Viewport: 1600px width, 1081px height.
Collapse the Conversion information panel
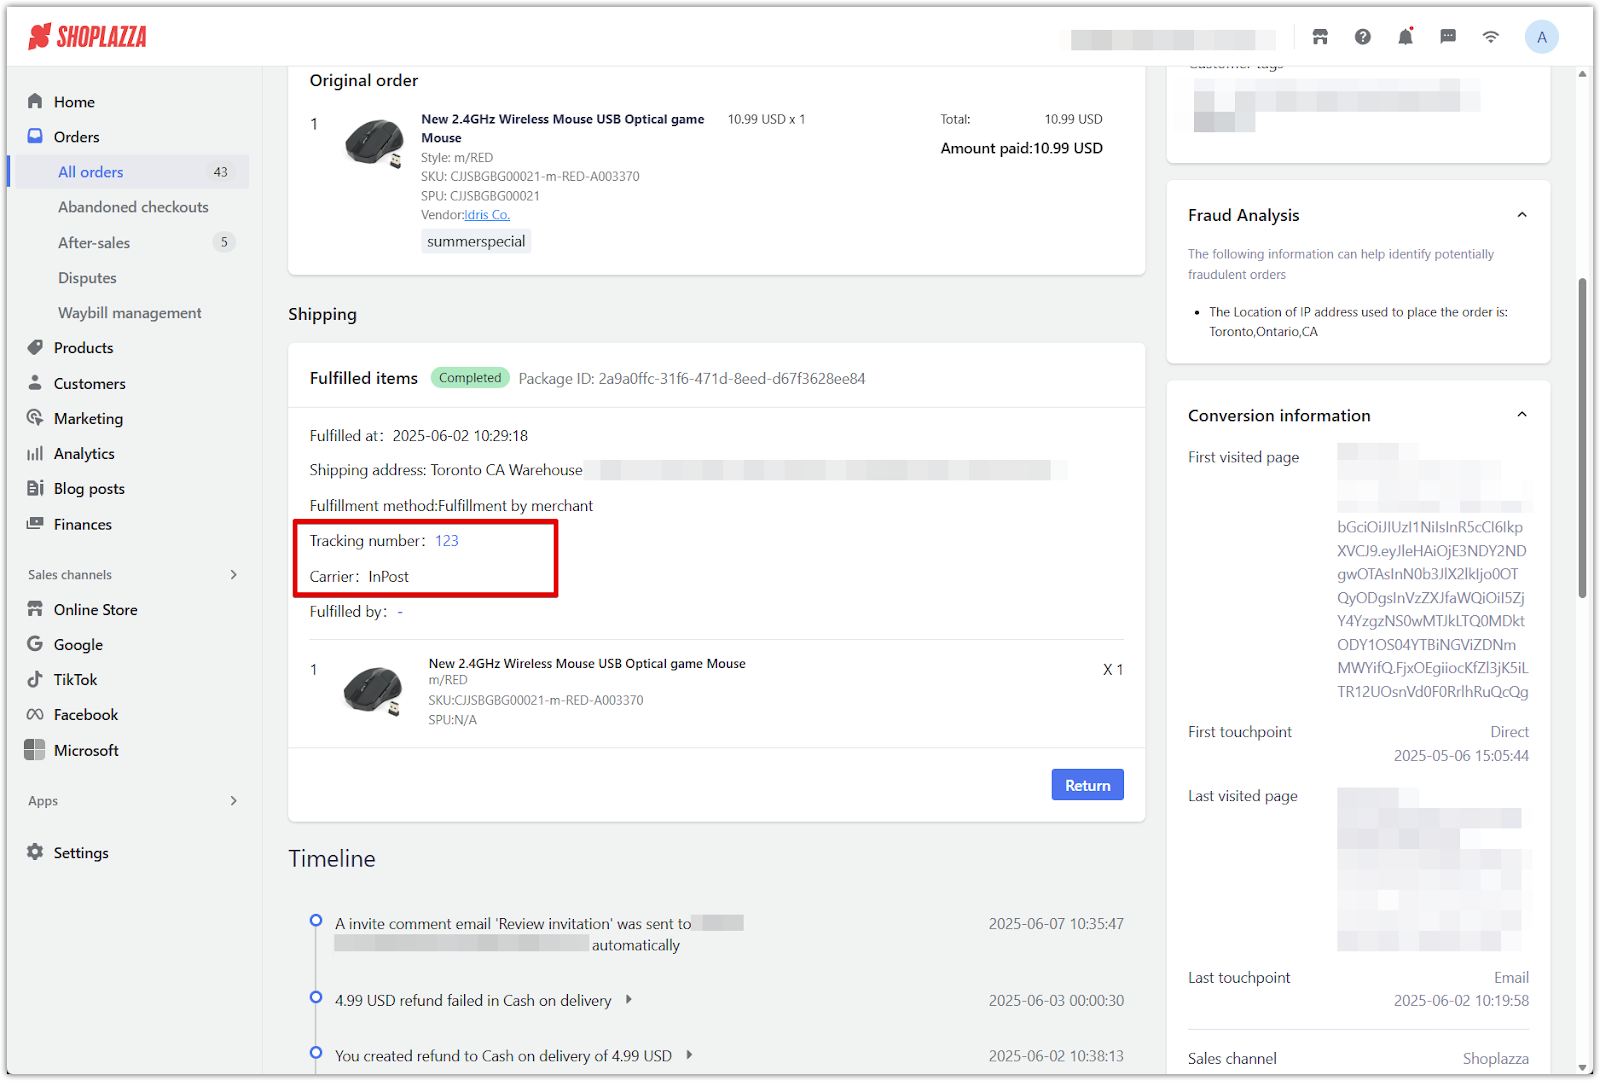(x=1522, y=415)
